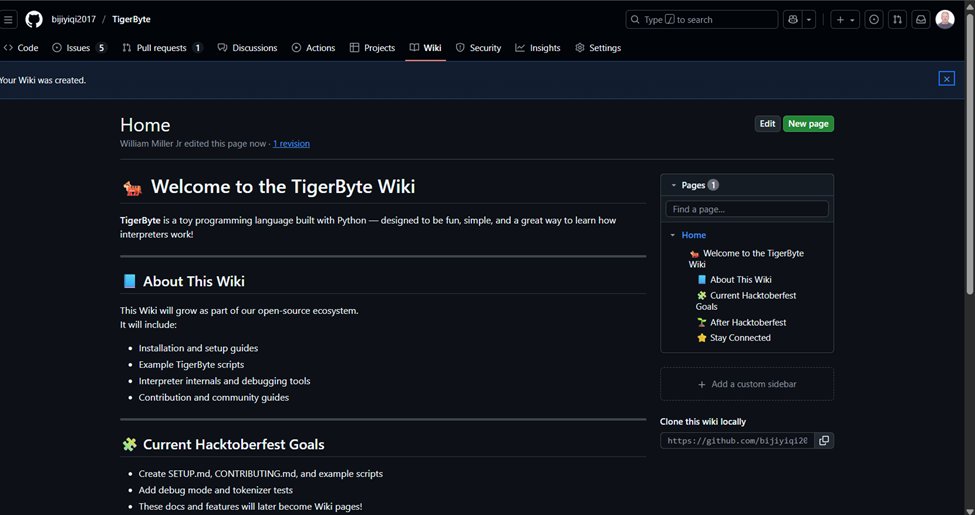Jump to After Hacktoberfest in outline

741,323
